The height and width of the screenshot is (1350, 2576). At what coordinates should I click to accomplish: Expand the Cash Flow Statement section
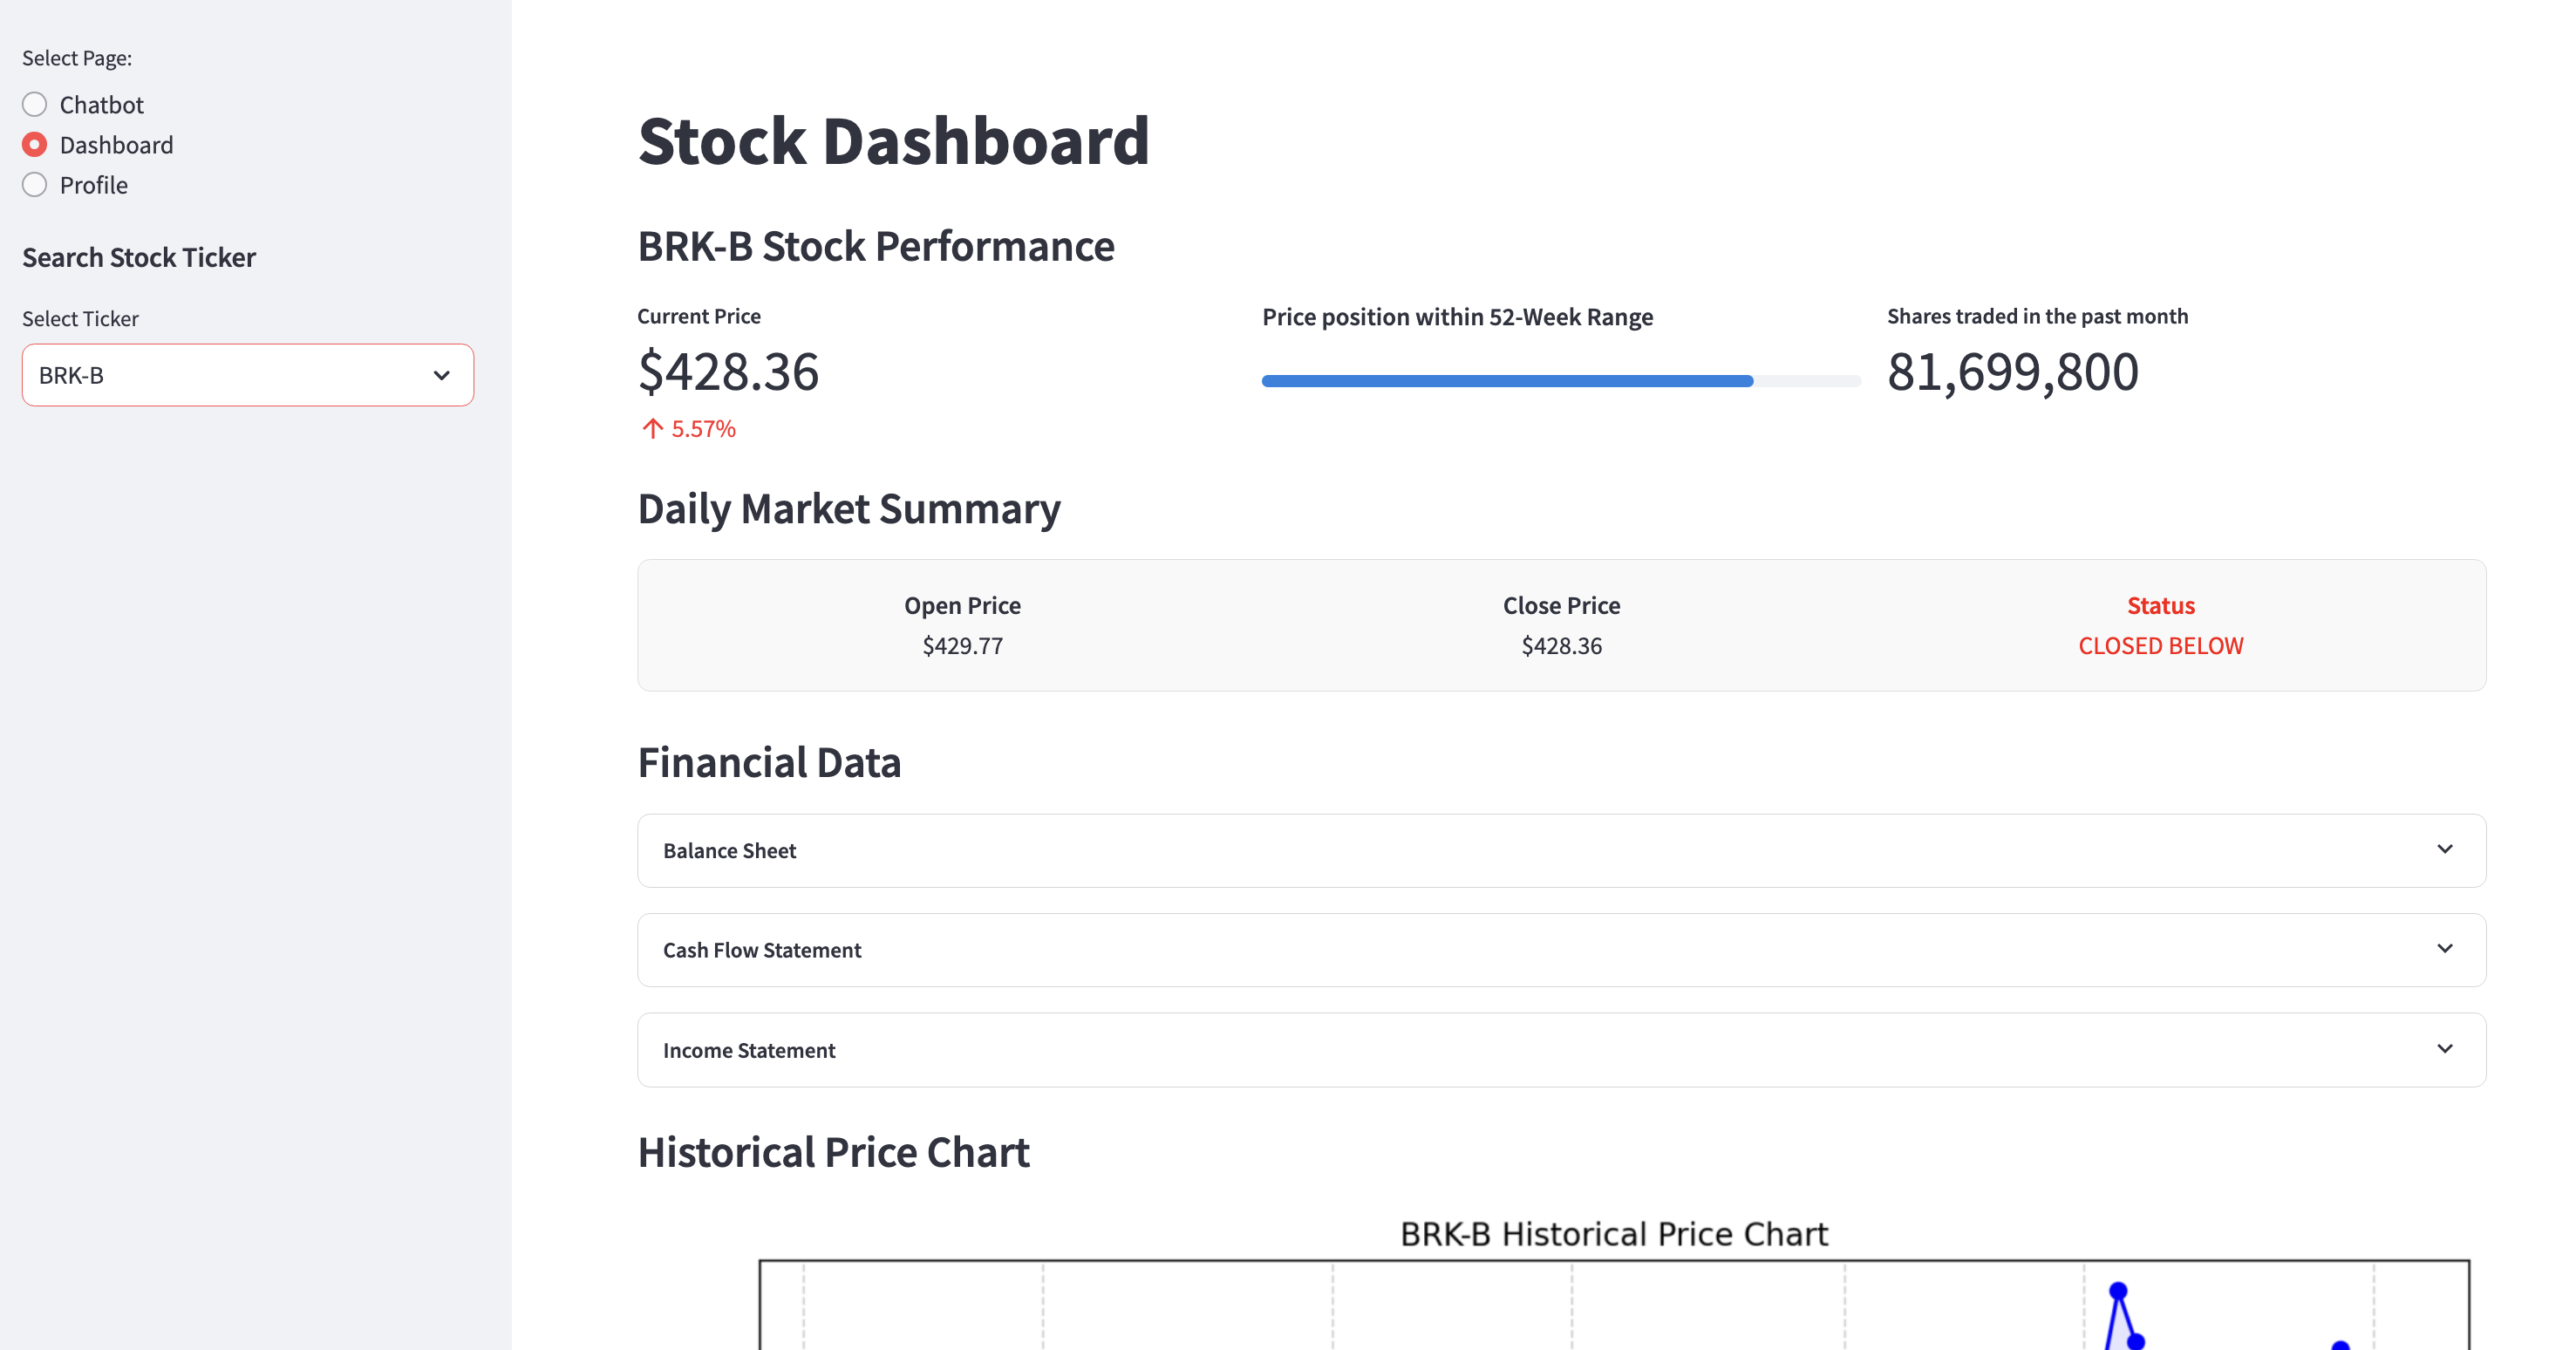tap(1560, 950)
